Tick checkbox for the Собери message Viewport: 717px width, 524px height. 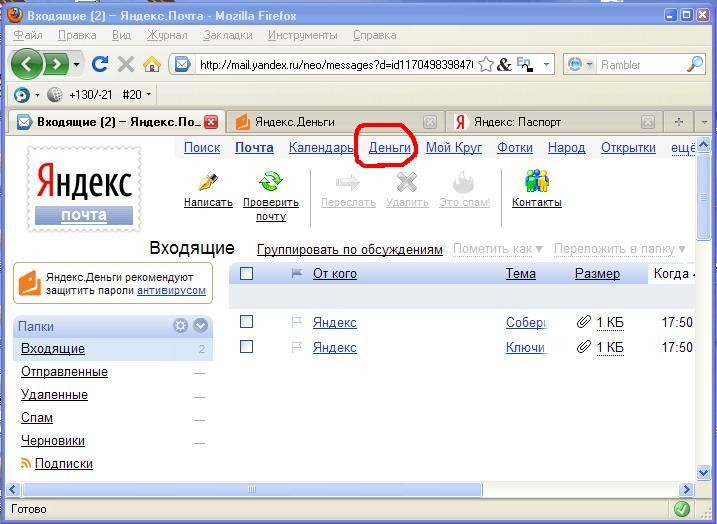pyautogui.click(x=246, y=322)
